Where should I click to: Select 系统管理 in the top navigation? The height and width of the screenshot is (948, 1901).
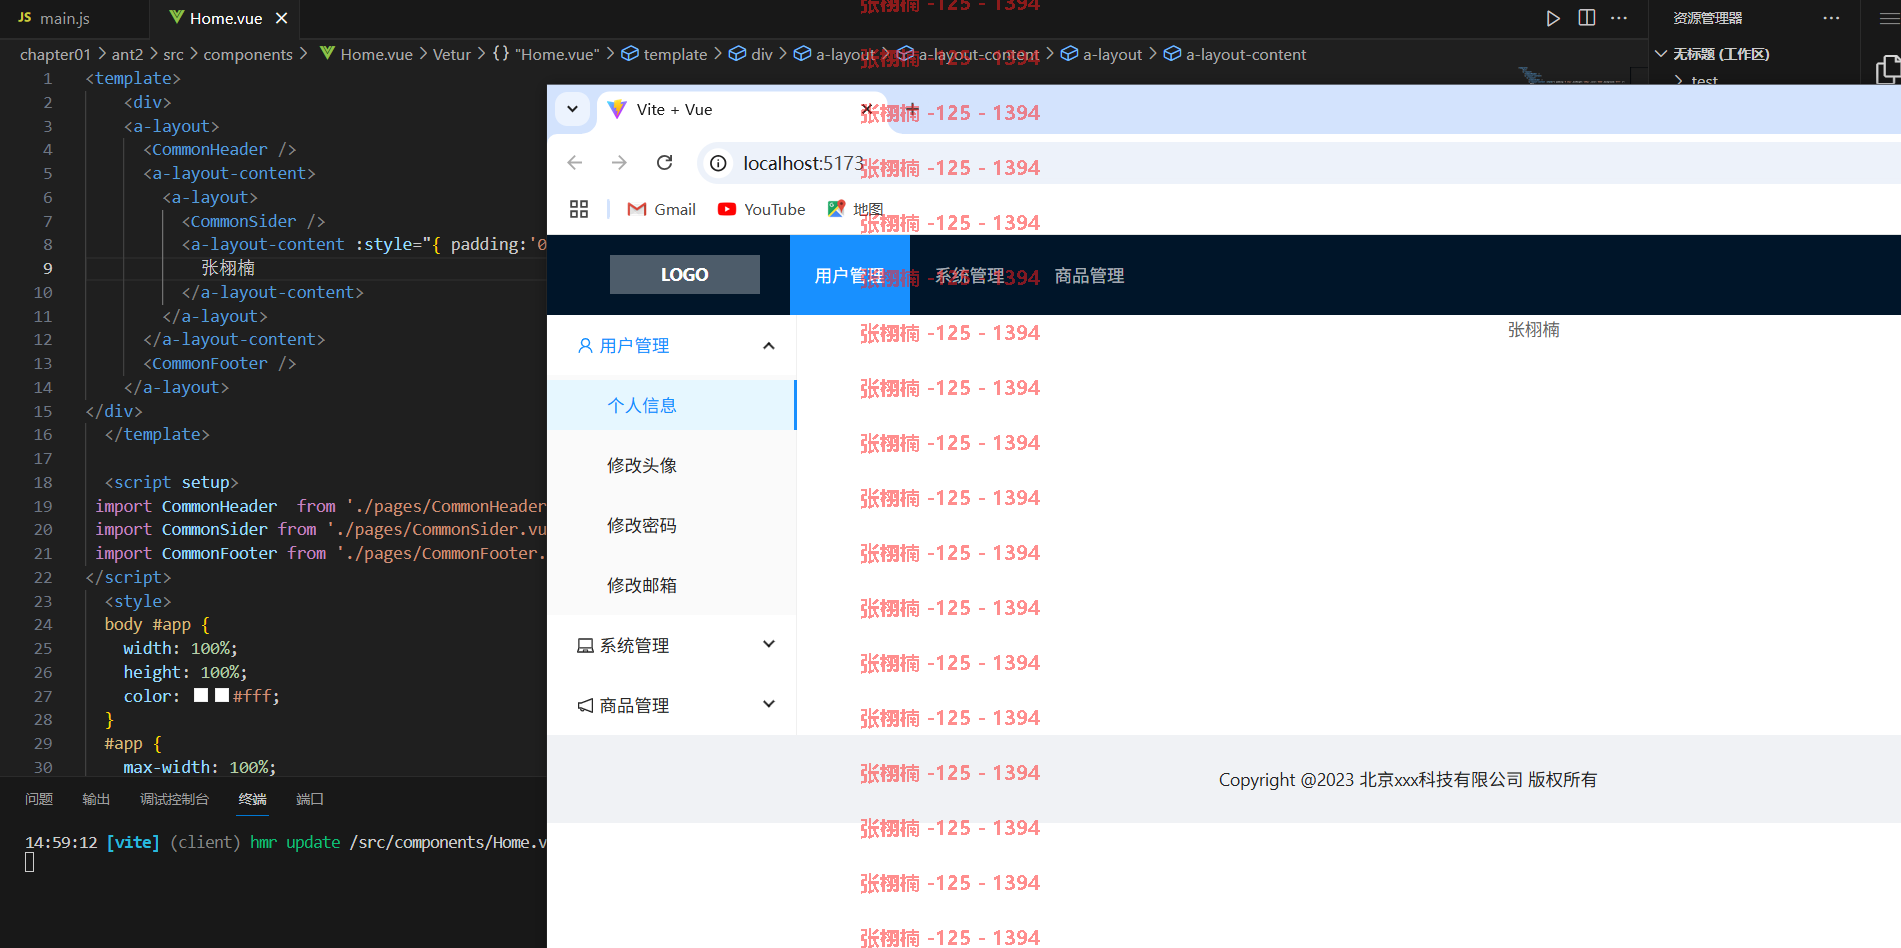[x=970, y=275]
